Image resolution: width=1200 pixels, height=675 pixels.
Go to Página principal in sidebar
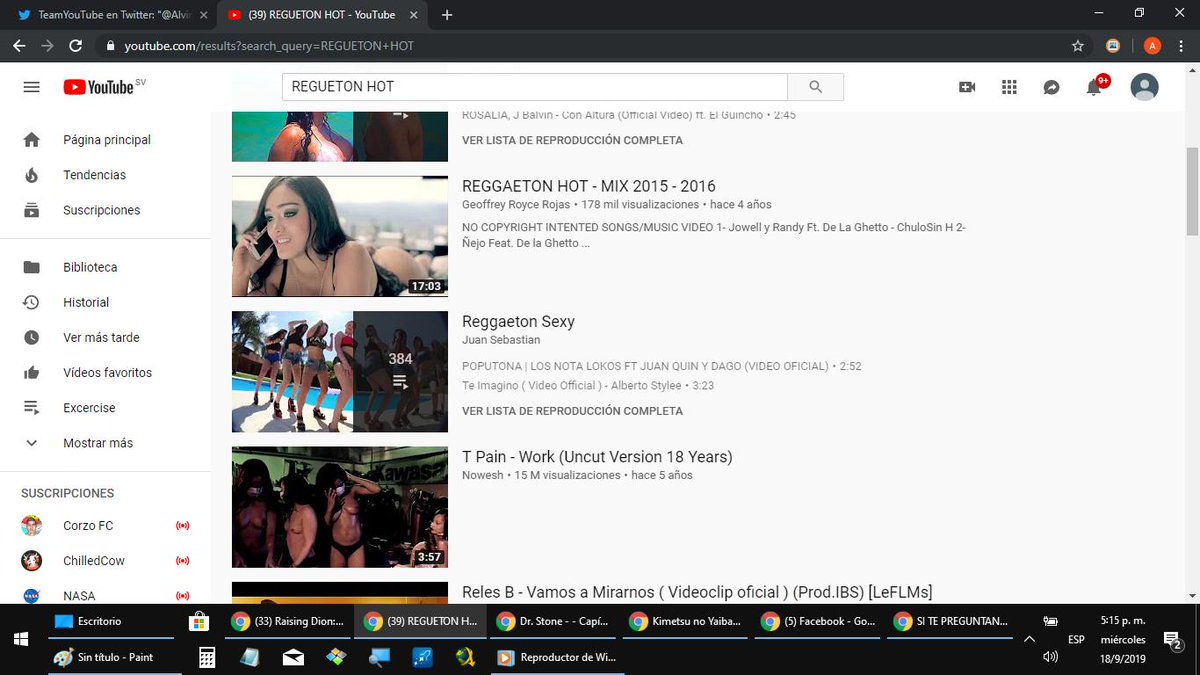click(x=106, y=140)
